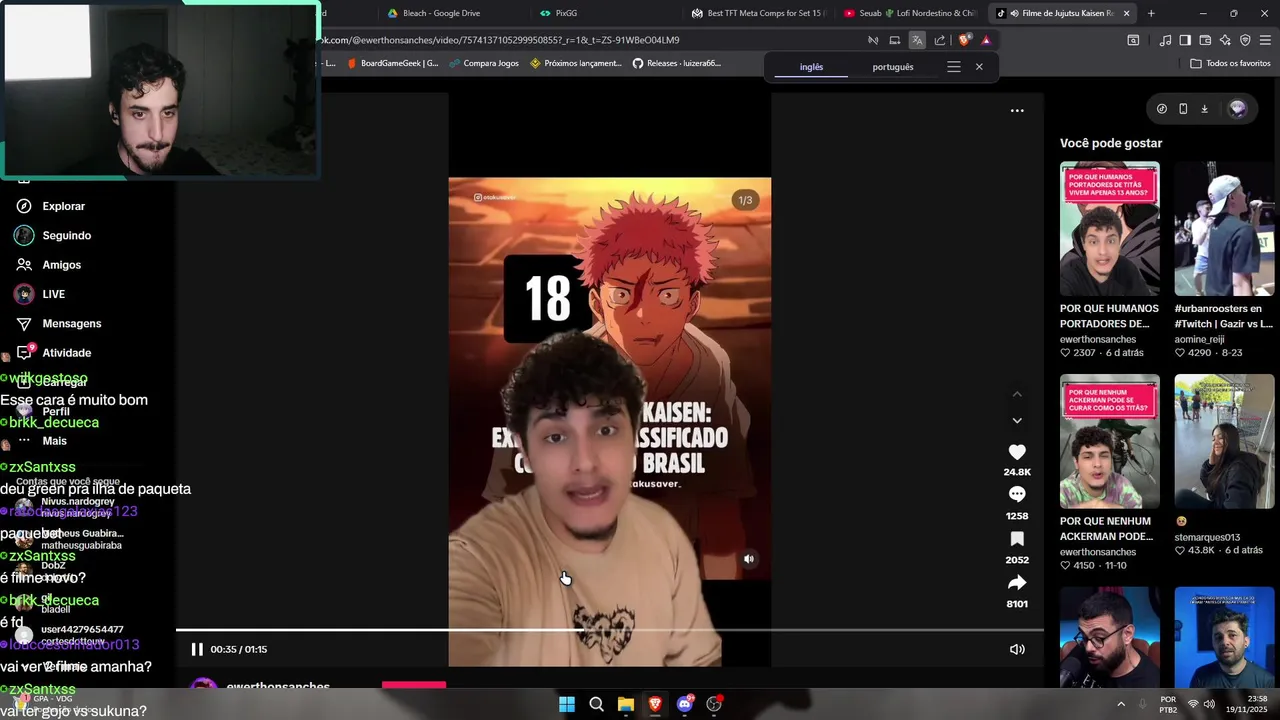The width and height of the screenshot is (1280, 720).
Task: Open Mensagens in the sidebar
Action: click(59, 323)
